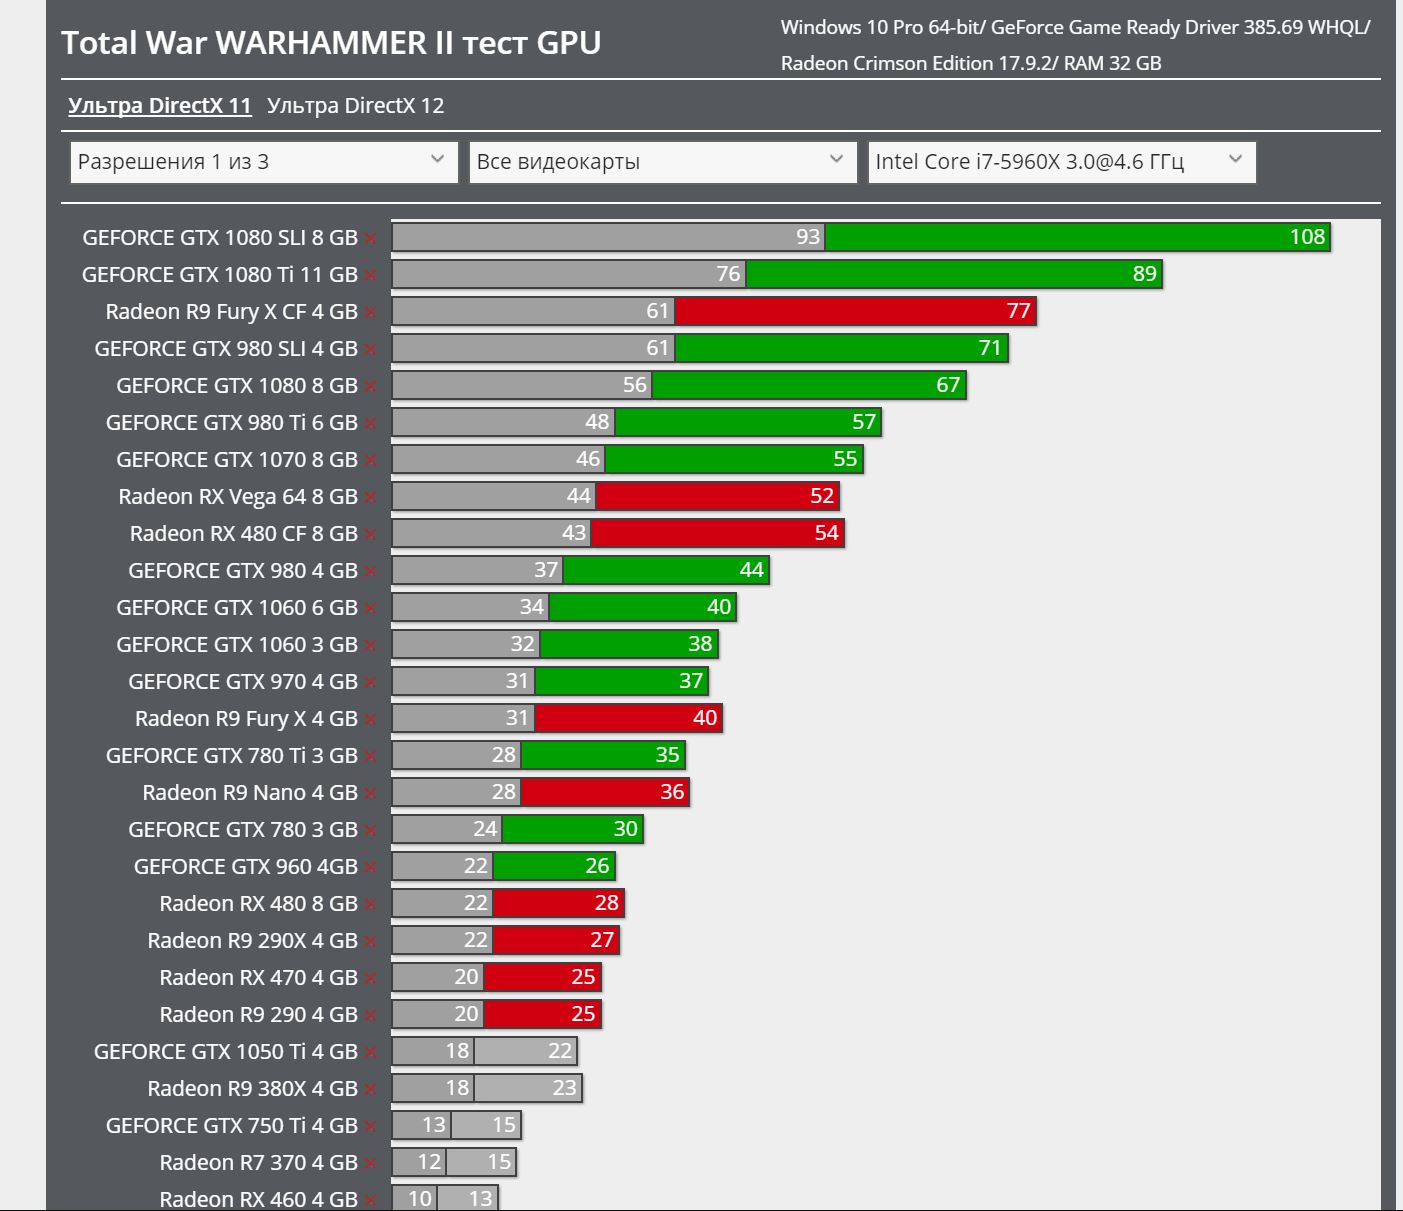Open the Intel Core i7-5960X processor dropdown

coord(1061,162)
